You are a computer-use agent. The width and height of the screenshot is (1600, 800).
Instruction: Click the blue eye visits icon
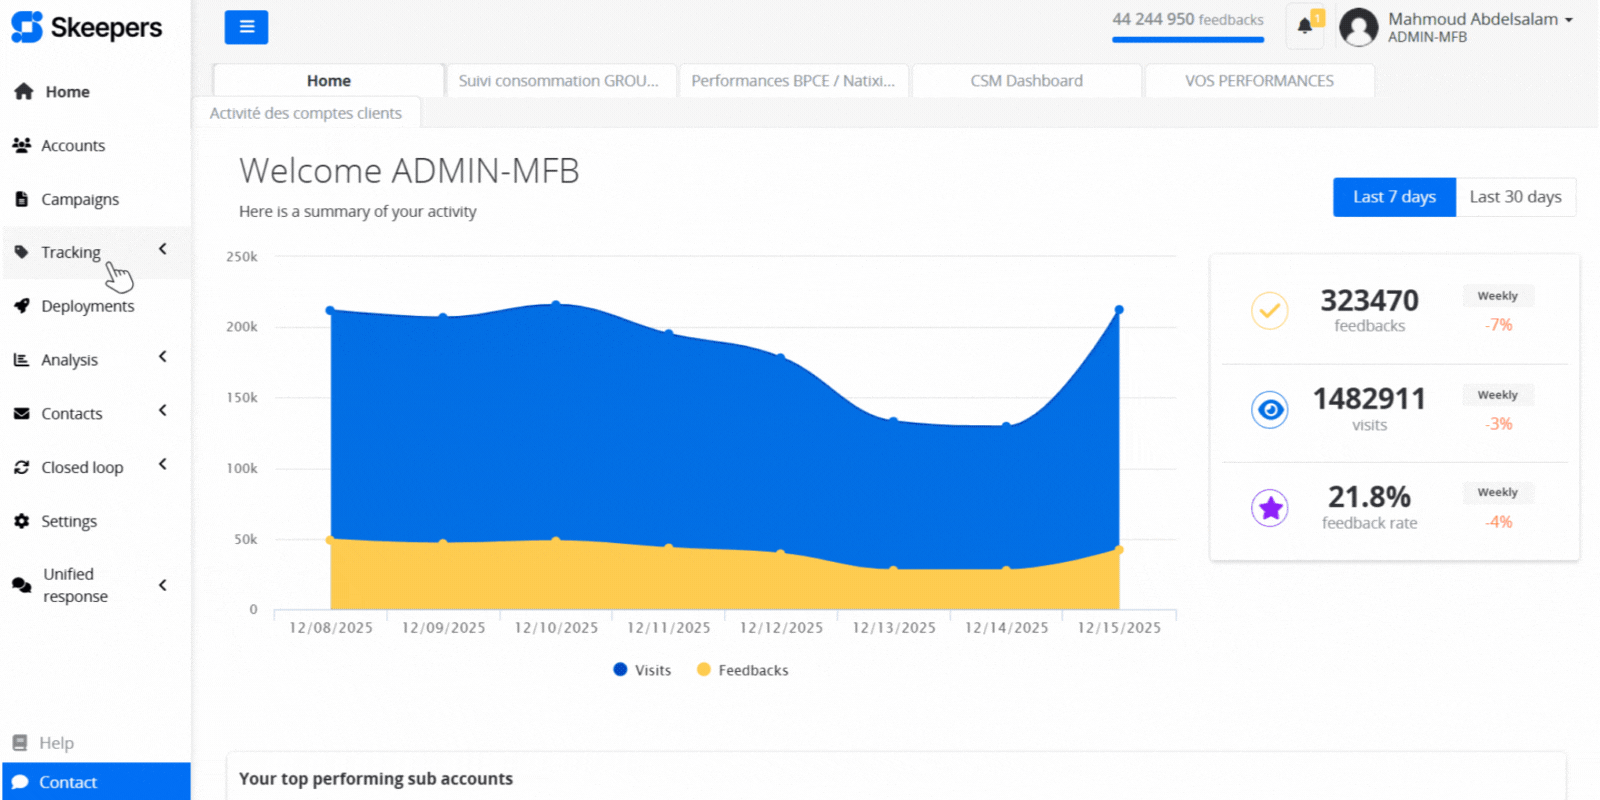(1270, 410)
